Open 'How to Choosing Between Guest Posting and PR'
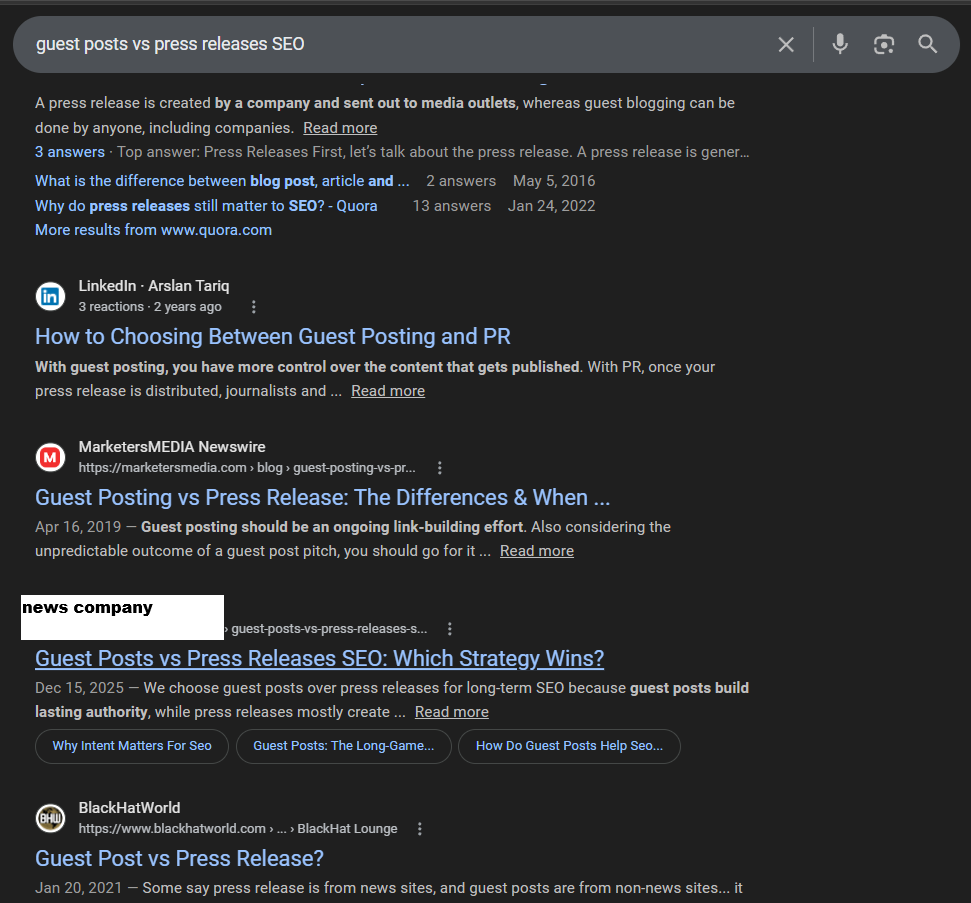This screenshot has height=903, width=971. point(273,336)
